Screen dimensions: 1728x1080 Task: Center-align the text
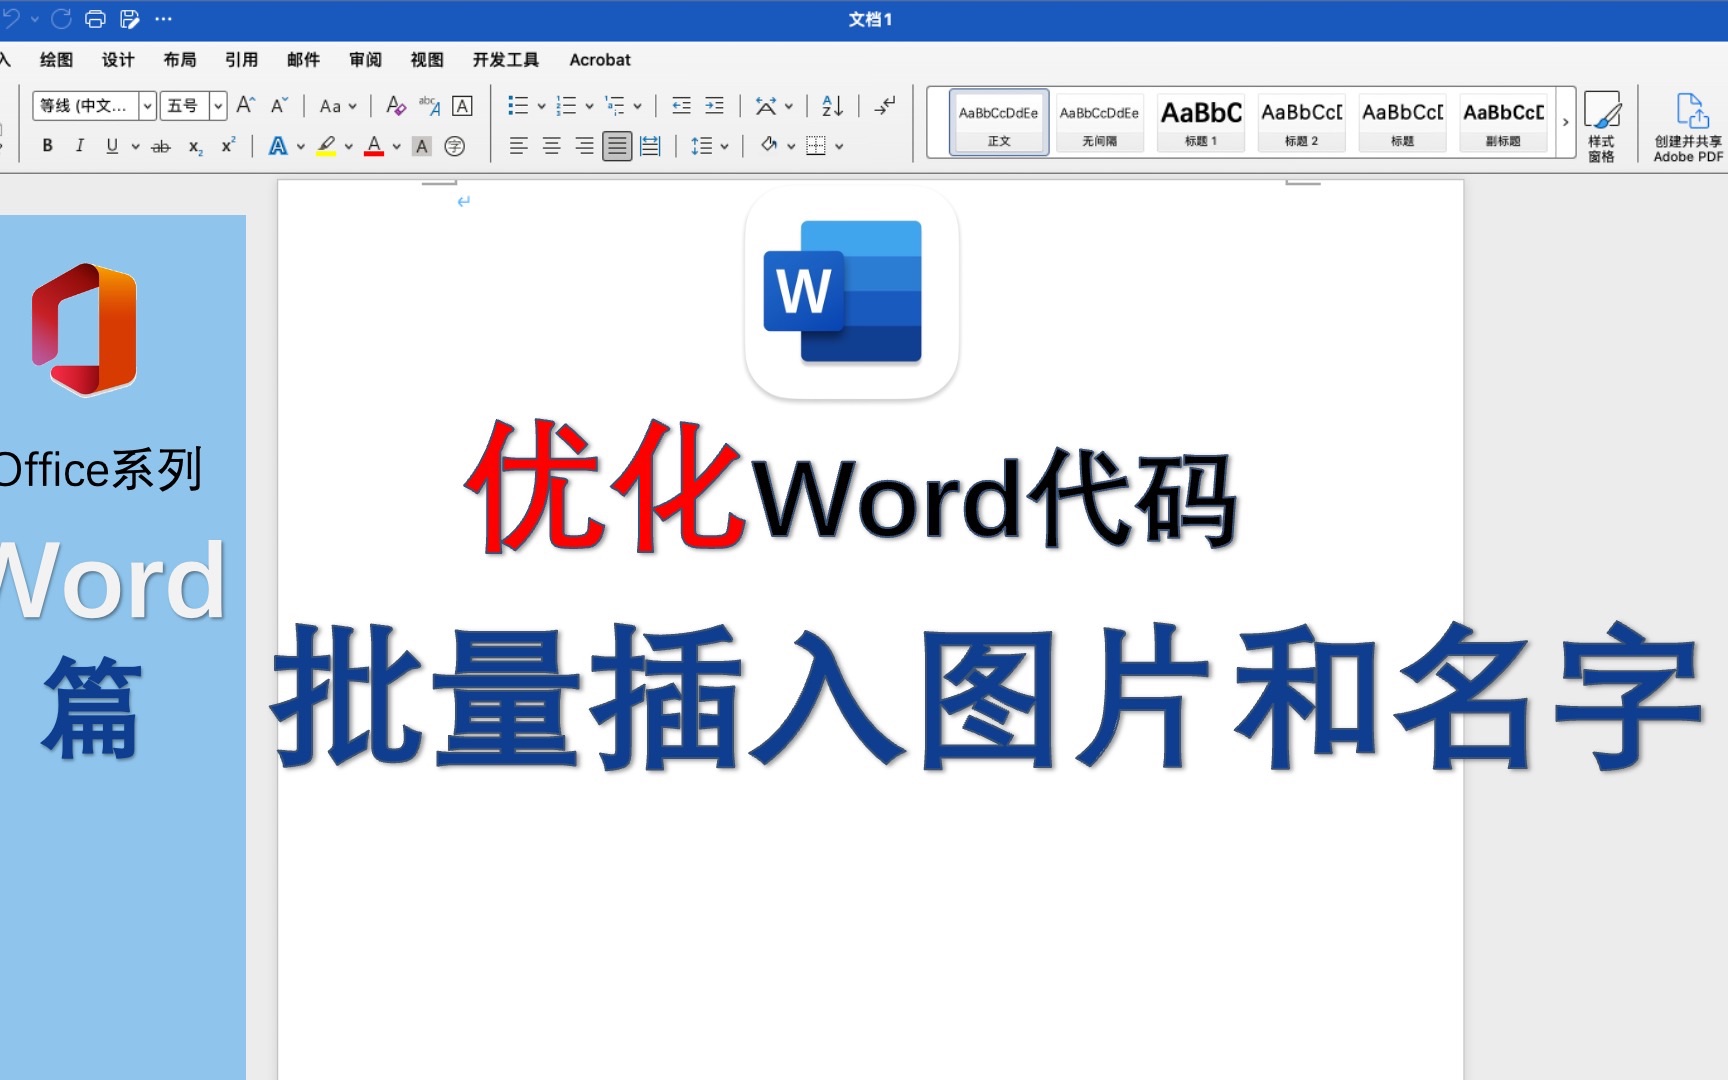pos(551,146)
